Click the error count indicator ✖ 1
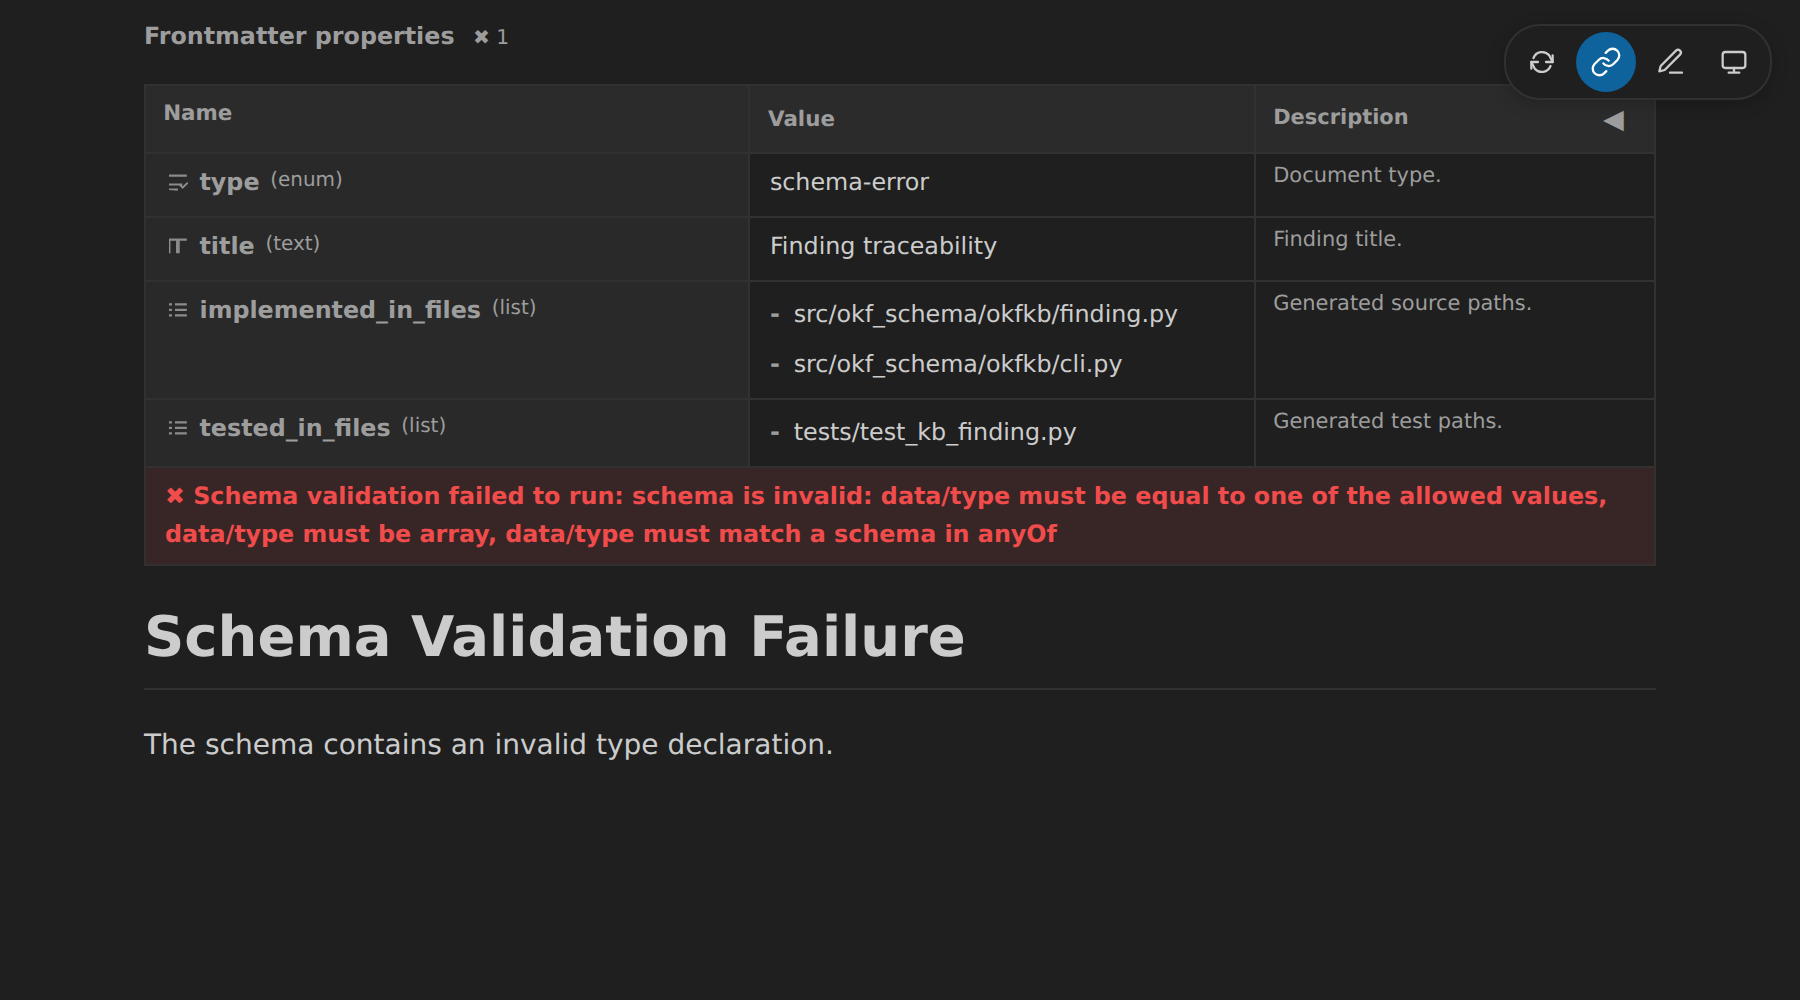Screen dimensions: 1800x1000 (x=491, y=37)
